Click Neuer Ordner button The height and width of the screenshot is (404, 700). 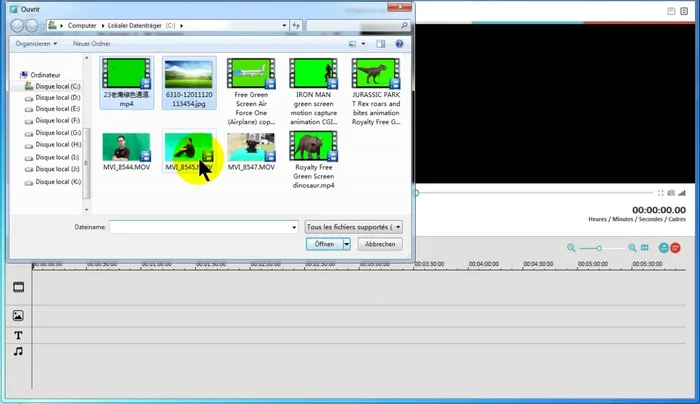[x=92, y=44]
